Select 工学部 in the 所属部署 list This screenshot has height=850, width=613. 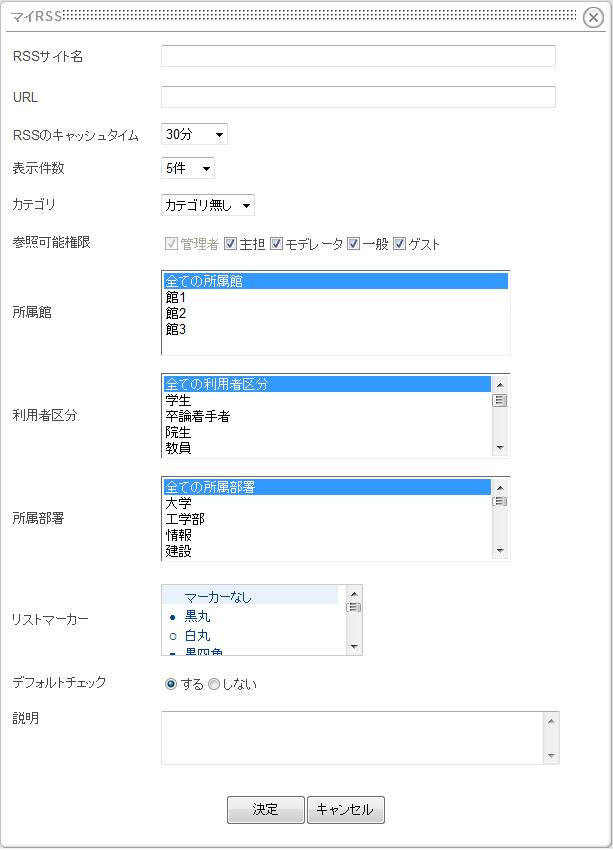point(327,519)
